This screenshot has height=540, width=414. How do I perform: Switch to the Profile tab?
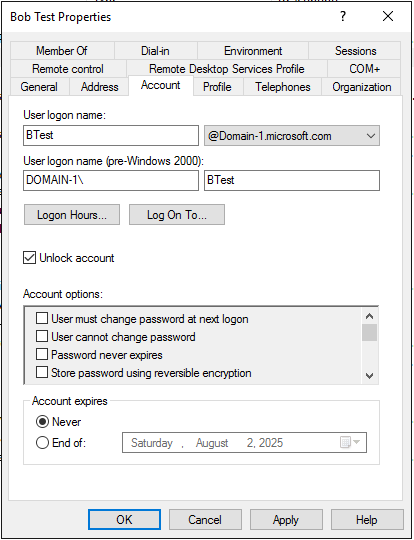point(217,87)
